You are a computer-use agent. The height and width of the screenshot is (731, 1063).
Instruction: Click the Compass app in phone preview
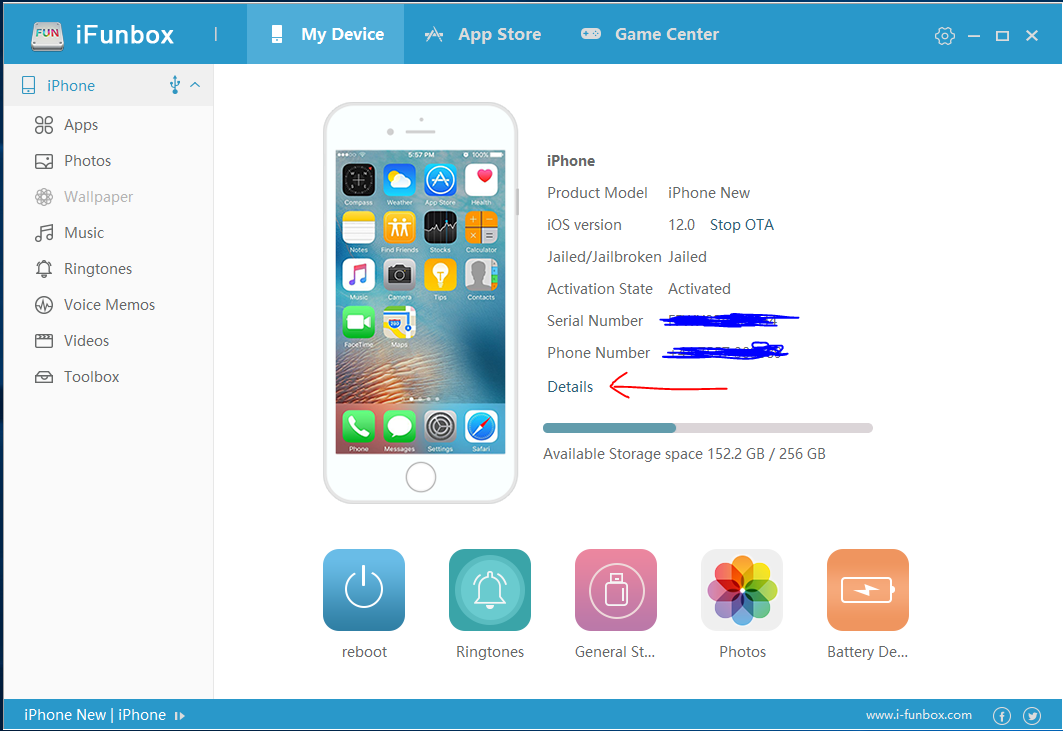359,181
